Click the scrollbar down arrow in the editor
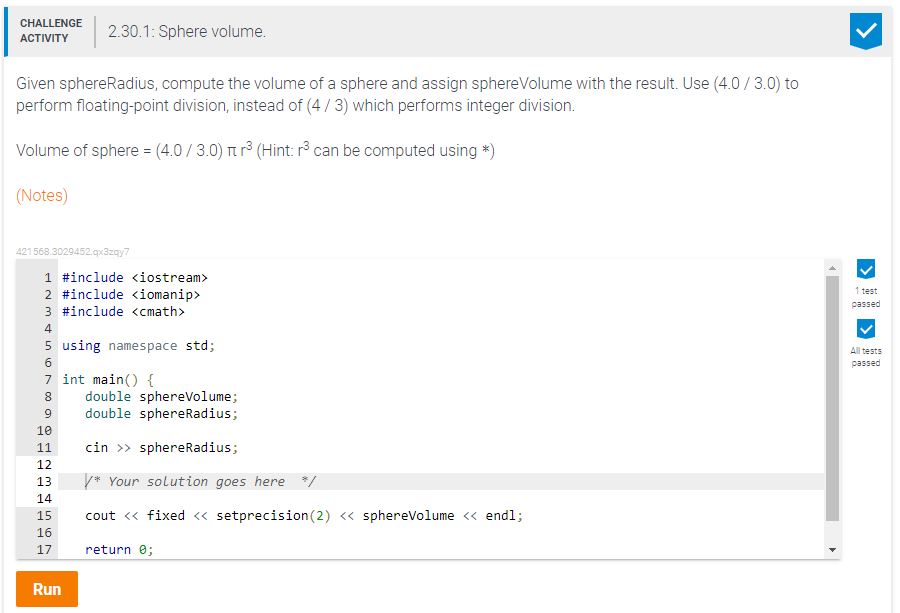Viewport: 900px width, 613px height. pyautogui.click(x=832, y=548)
